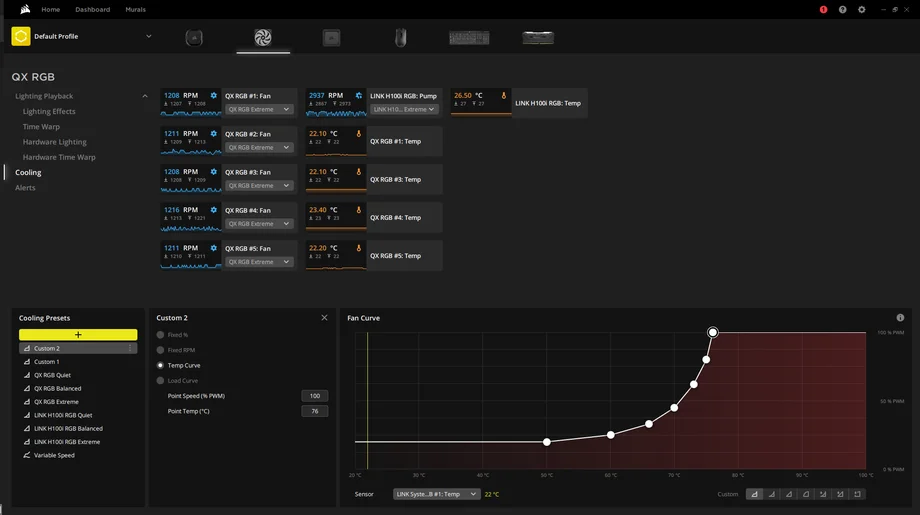Collapse the Lighting Playback section
Viewport: 920px width, 515px height.
[x=145, y=96]
